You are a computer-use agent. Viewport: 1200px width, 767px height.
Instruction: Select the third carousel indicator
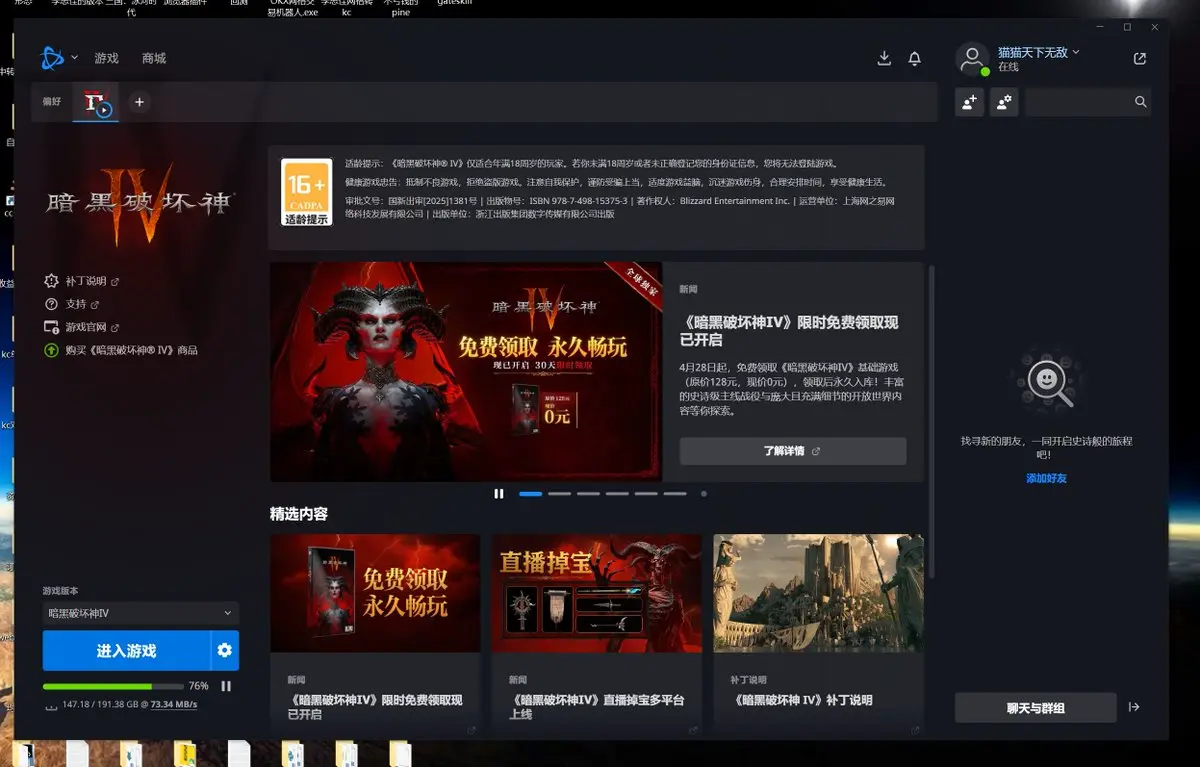(589, 493)
